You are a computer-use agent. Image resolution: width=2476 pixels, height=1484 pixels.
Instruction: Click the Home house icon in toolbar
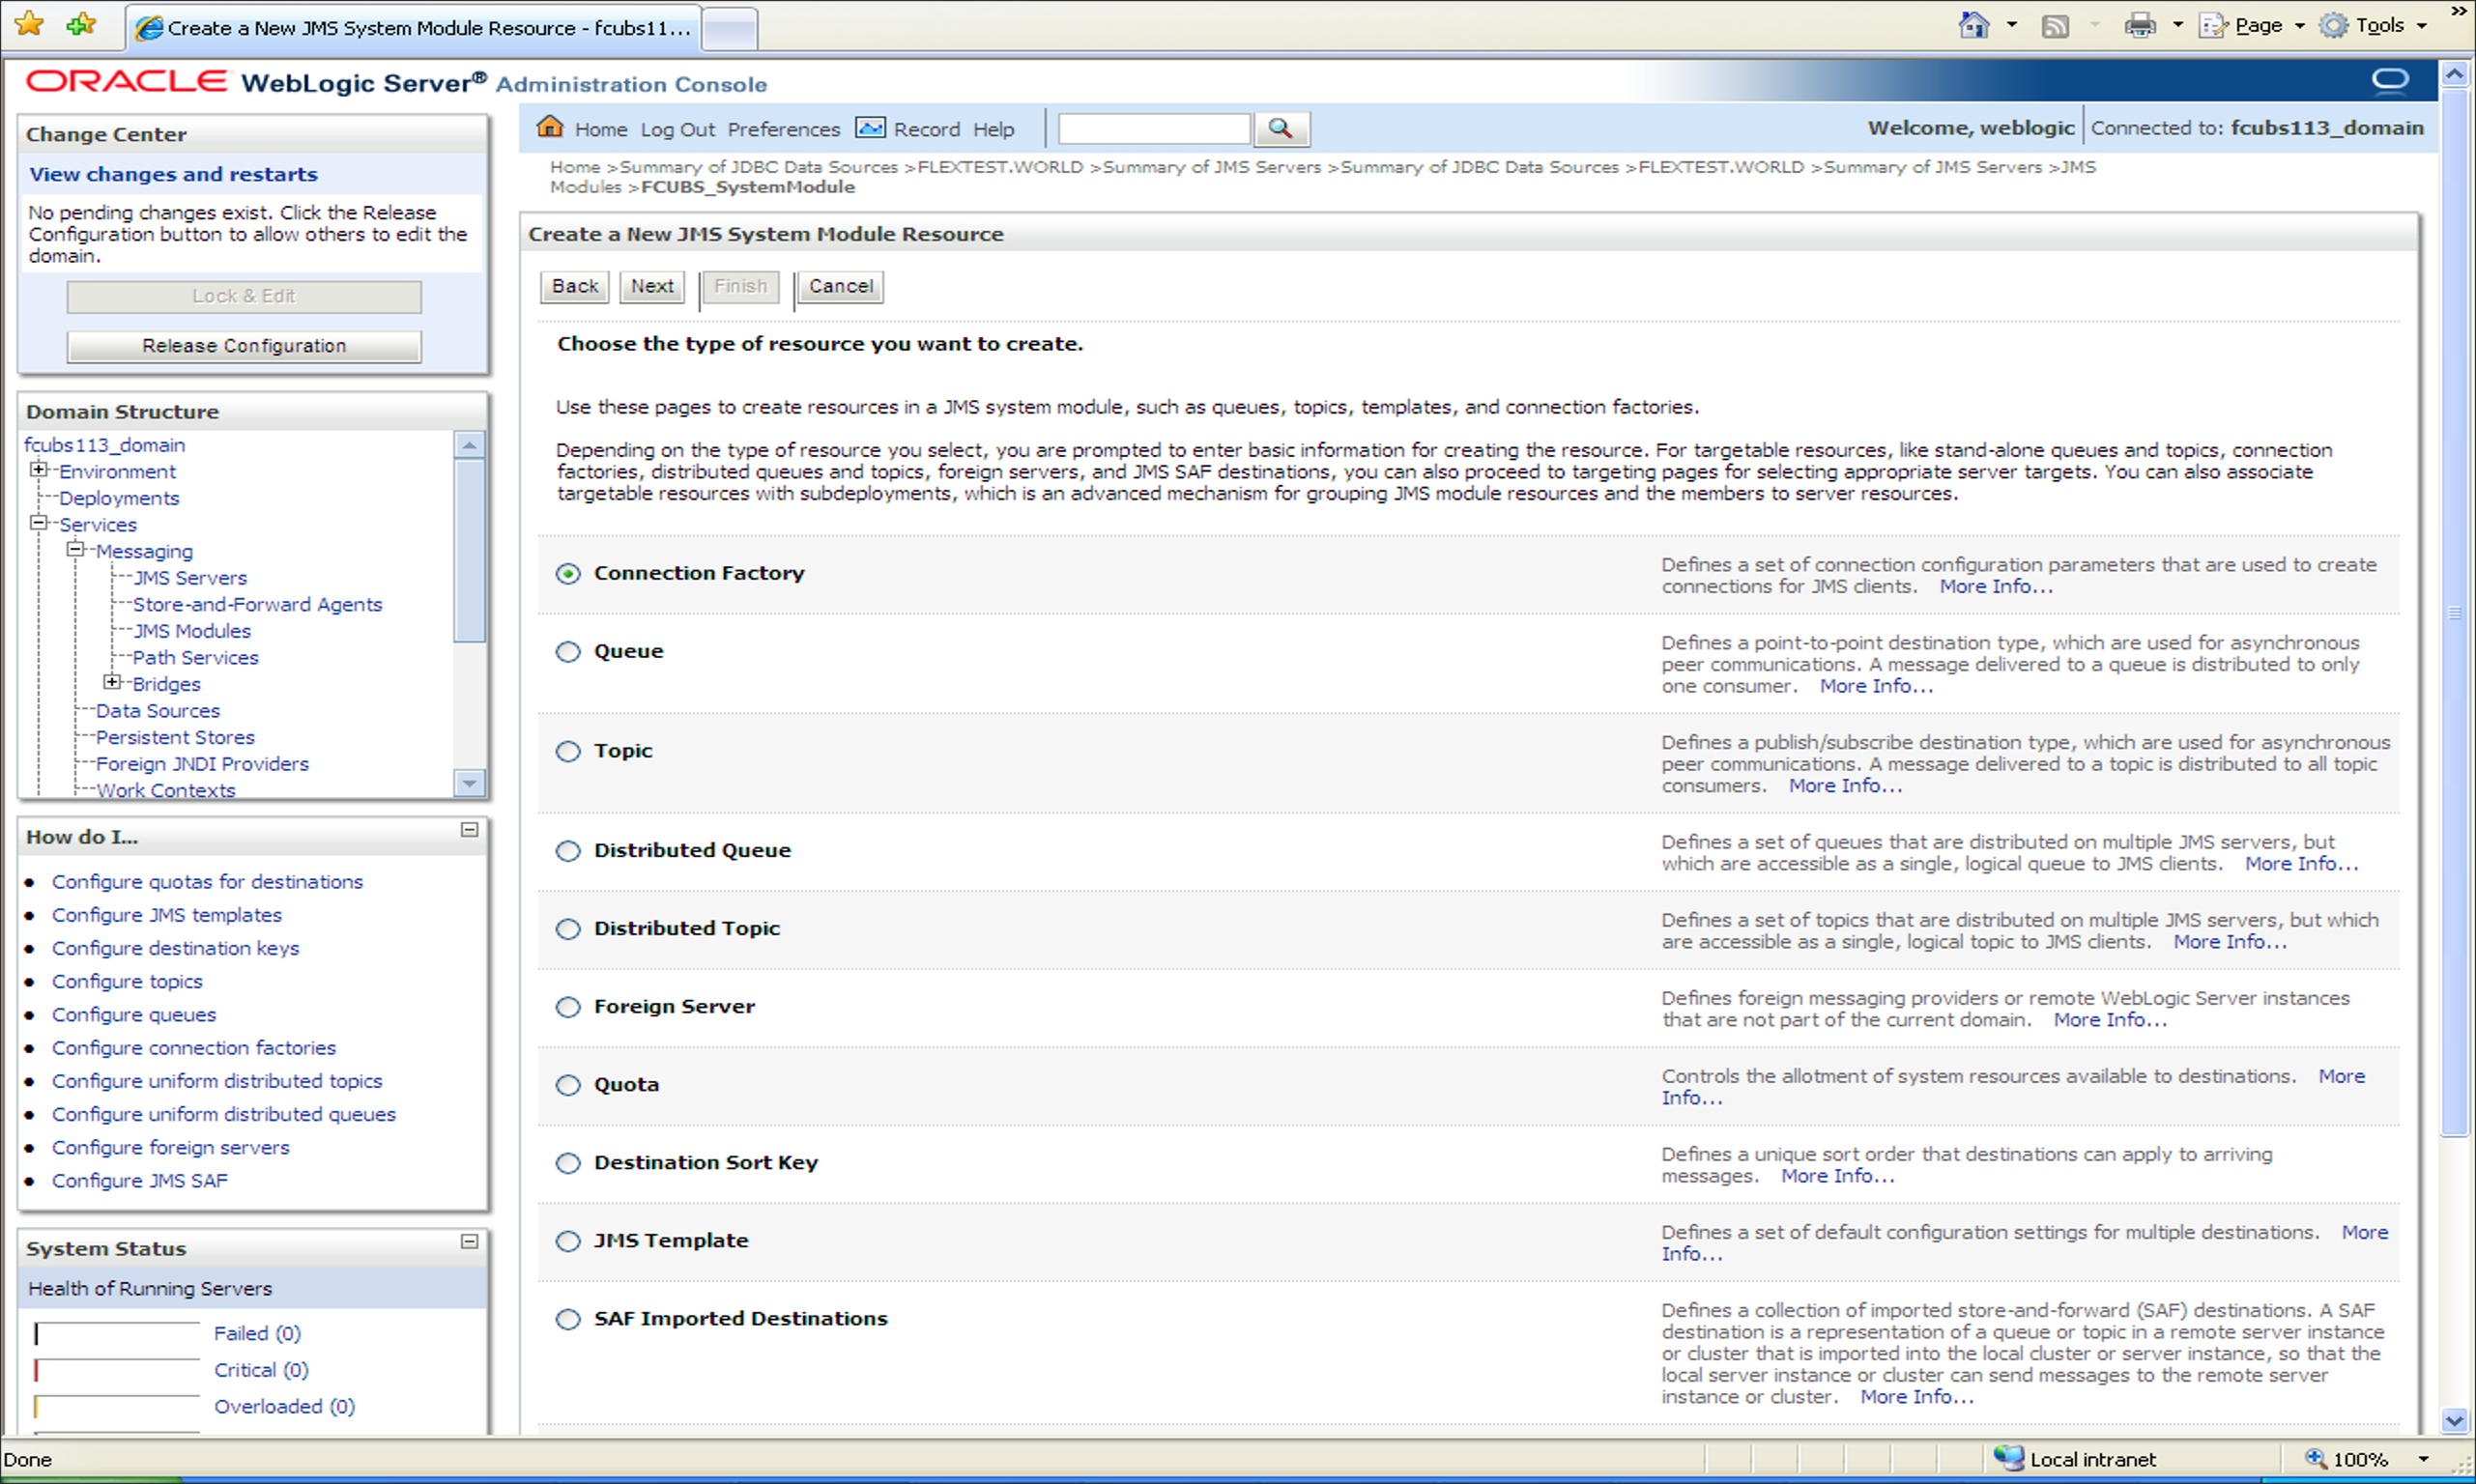549,128
